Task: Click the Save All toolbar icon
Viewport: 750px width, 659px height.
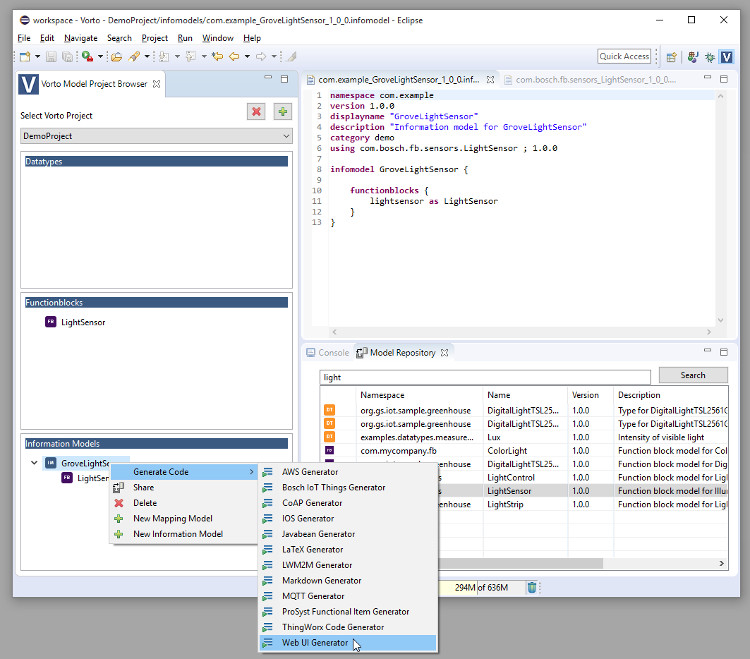Action: click(67, 57)
